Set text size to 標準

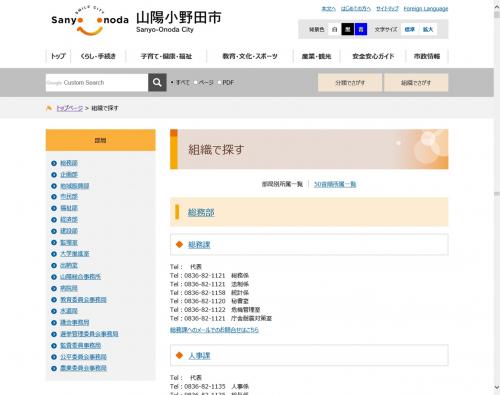click(x=410, y=29)
